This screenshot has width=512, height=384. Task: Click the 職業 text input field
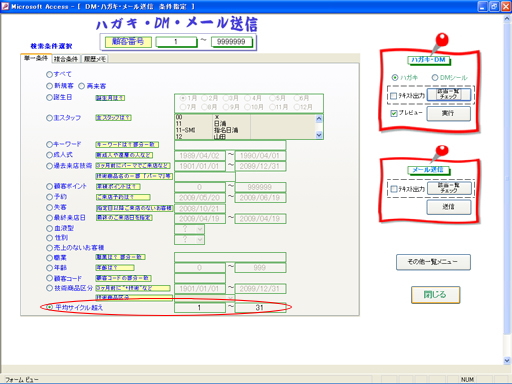pos(230,257)
